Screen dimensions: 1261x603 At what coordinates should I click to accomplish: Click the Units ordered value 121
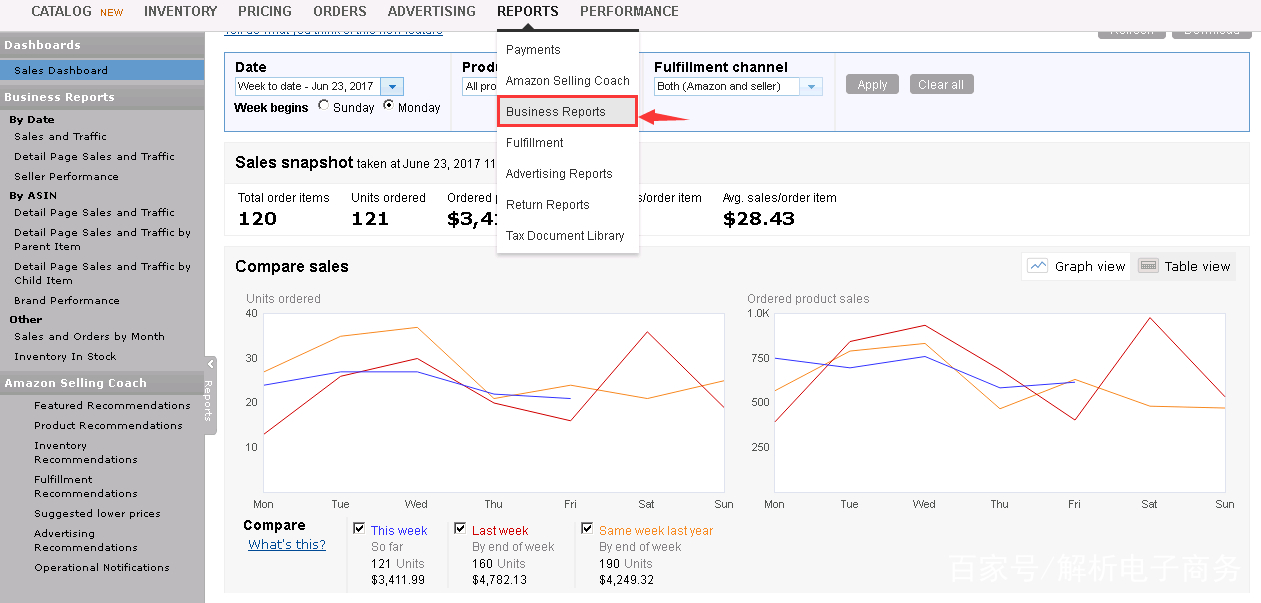(x=370, y=219)
